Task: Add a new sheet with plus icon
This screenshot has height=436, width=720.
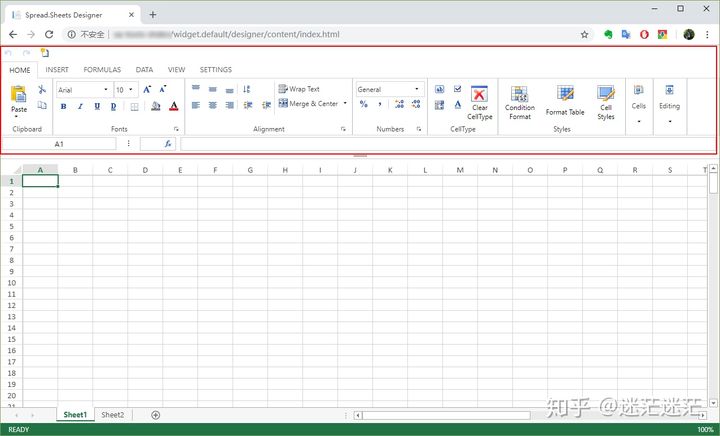Action: click(156, 415)
